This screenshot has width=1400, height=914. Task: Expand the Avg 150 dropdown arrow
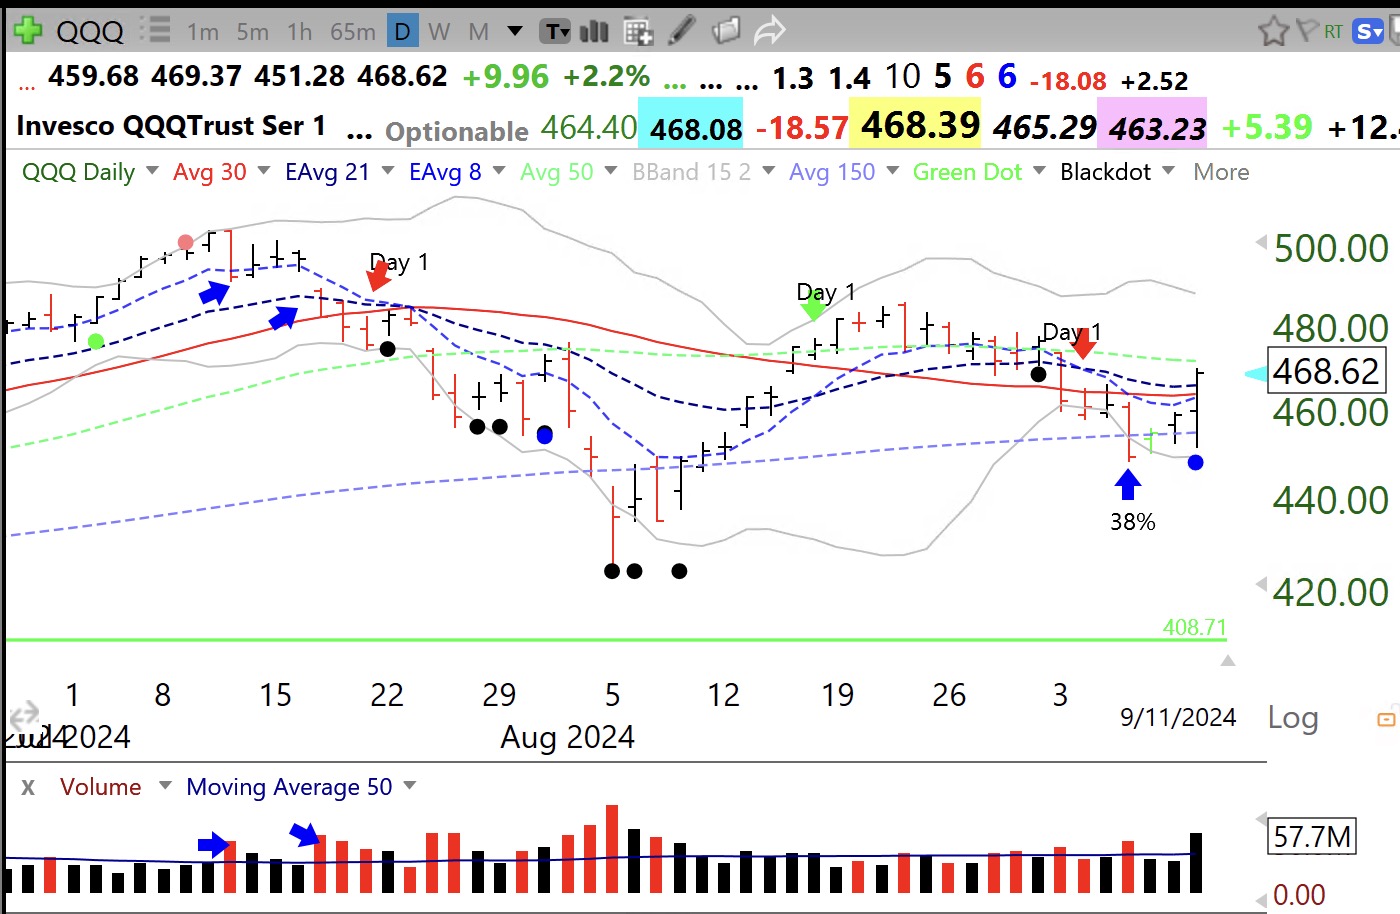point(893,171)
